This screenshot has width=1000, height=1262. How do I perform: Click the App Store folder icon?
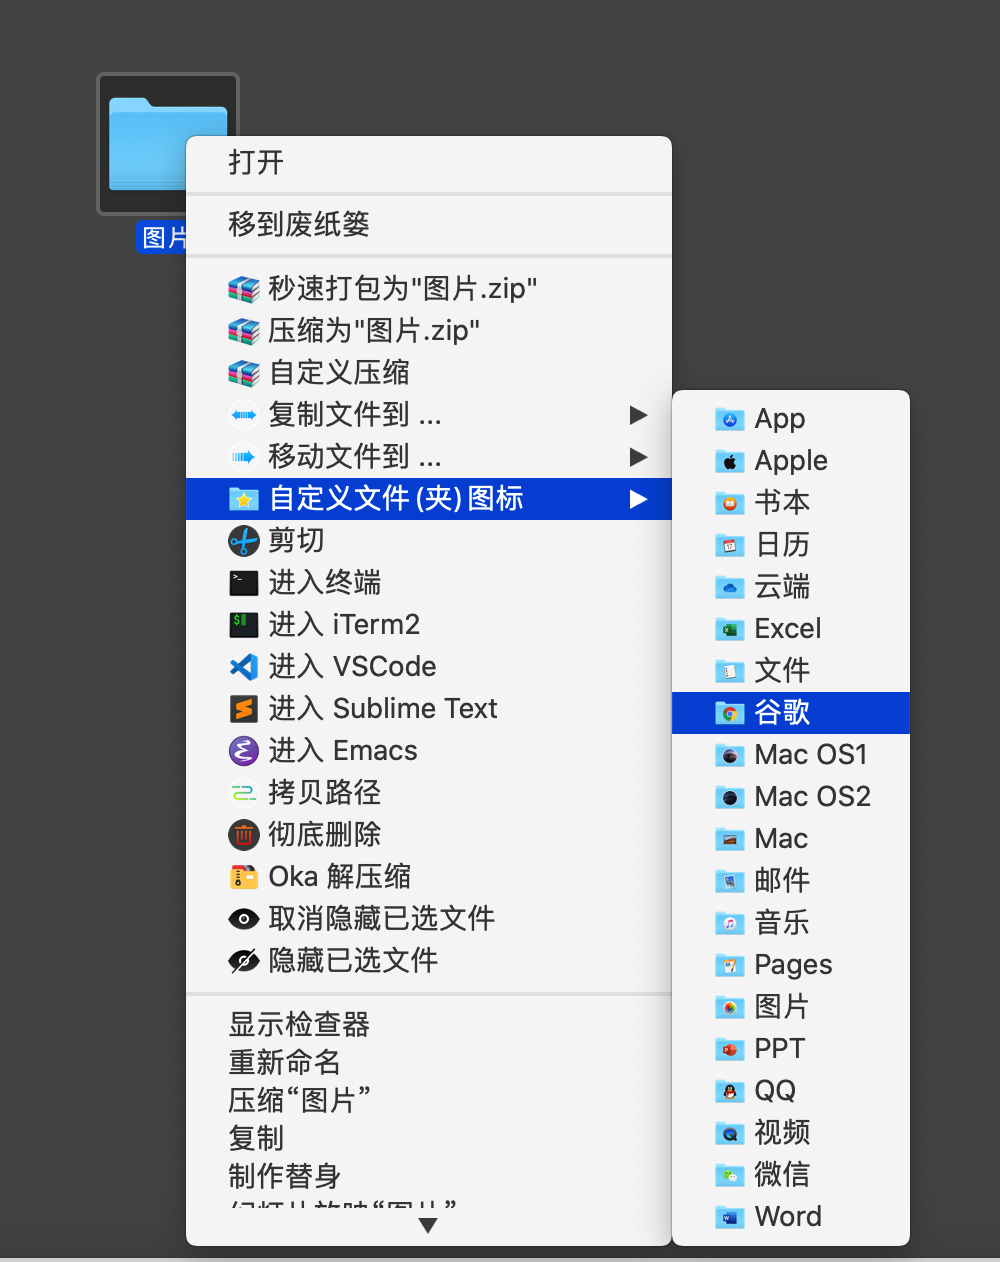click(x=730, y=419)
